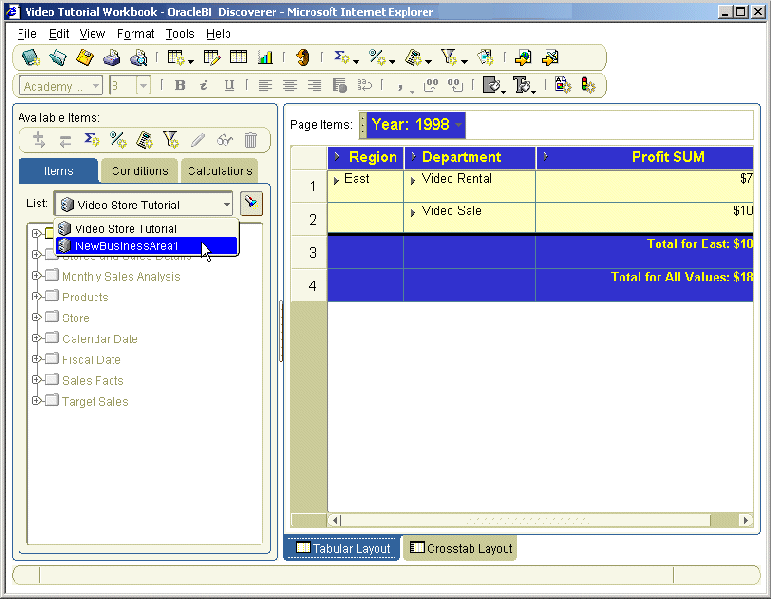Image resolution: width=771 pixels, height=599 pixels.
Task: Click the Profit SUM column header
Action: coord(645,157)
